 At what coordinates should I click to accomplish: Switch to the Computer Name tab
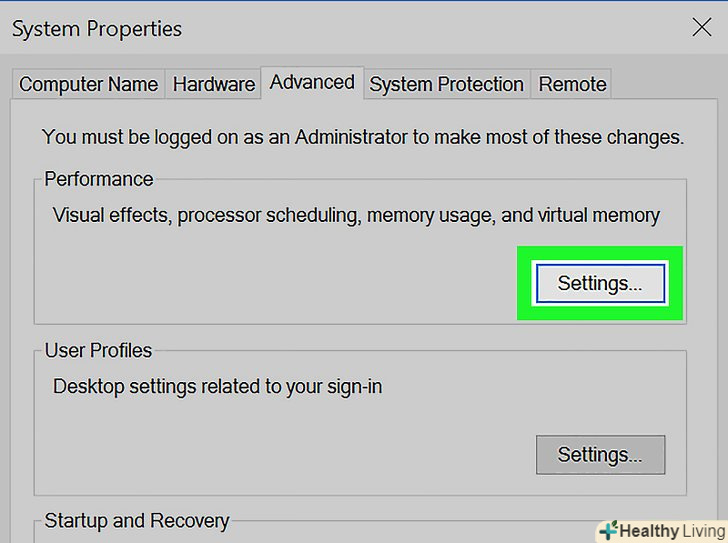(x=88, y=85)
